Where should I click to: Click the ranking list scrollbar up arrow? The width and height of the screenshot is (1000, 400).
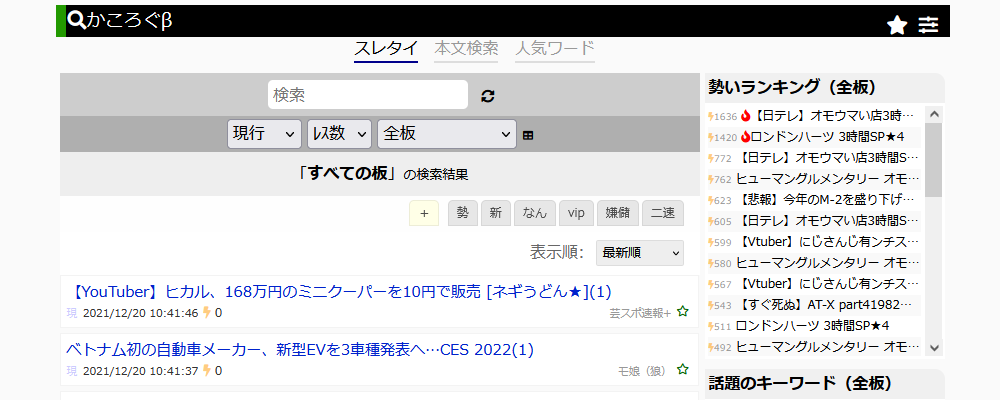pos(934,114)
